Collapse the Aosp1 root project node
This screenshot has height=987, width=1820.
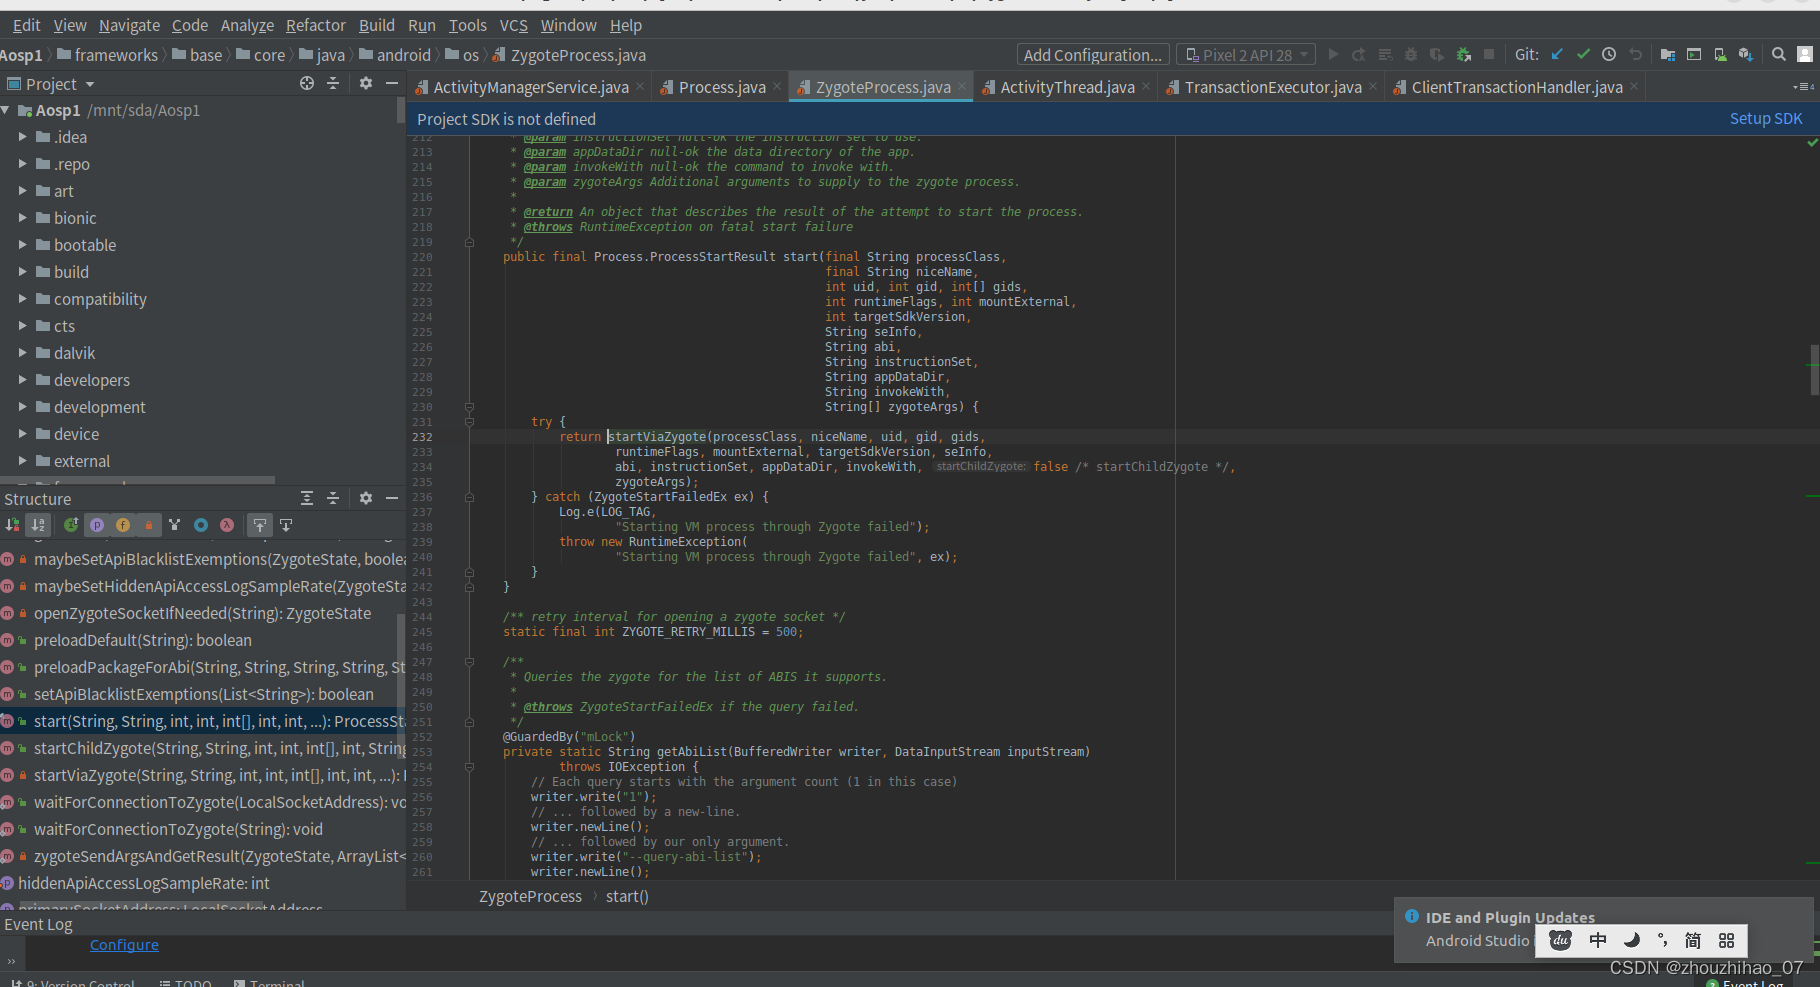click(x=6, y=110)
